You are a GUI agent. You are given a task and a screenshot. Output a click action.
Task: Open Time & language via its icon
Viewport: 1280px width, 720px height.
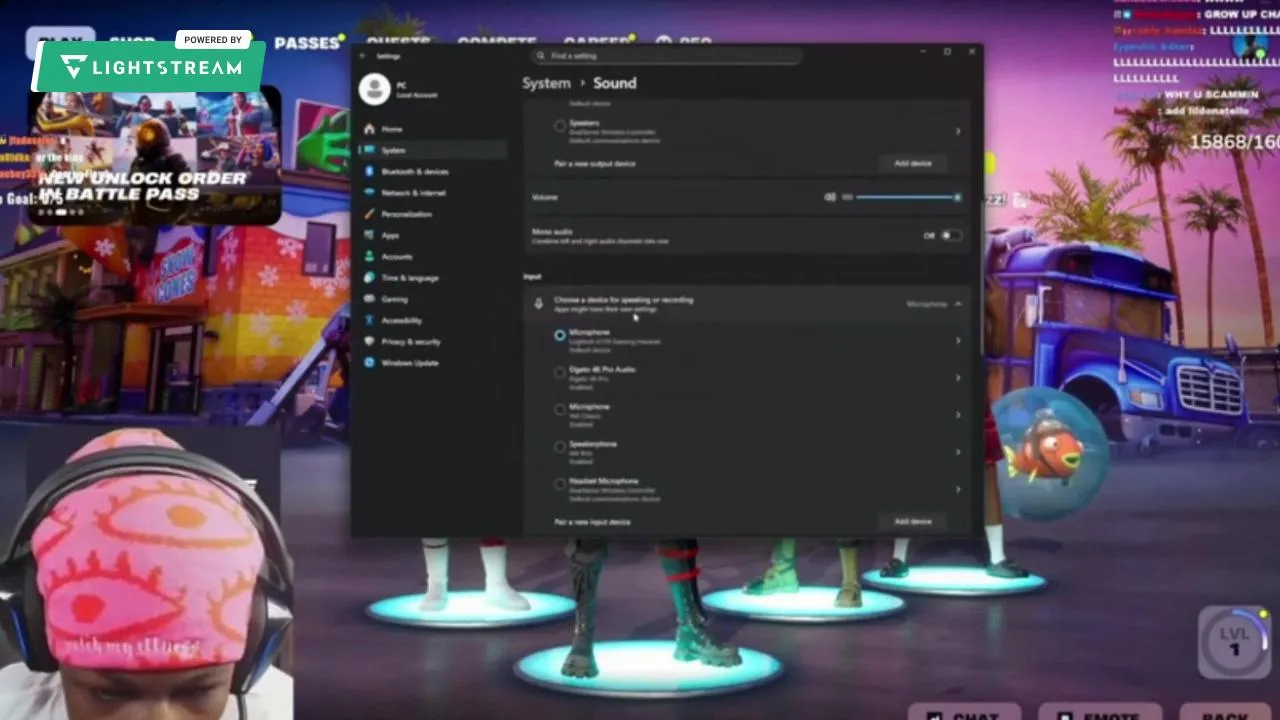point(370,277)
